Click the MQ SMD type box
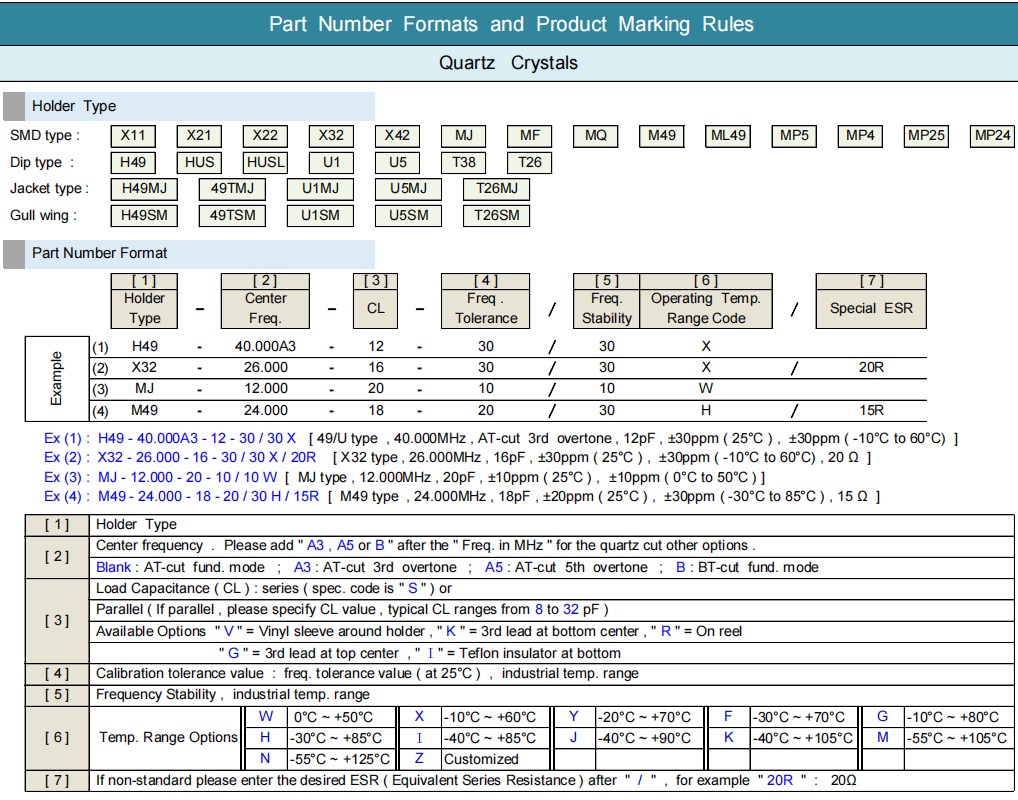The height and width of the screenshot is (800, 1018). click(596, 136)
